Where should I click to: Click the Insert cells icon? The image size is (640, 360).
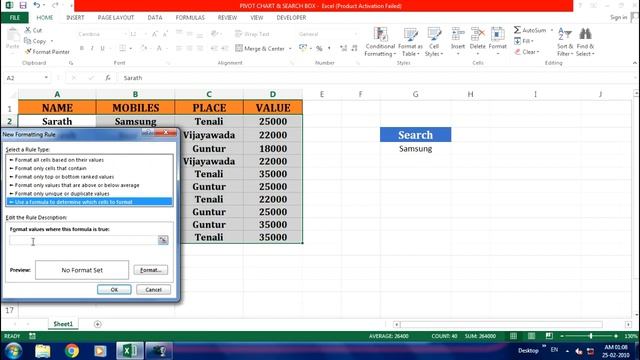pos(458,35)
